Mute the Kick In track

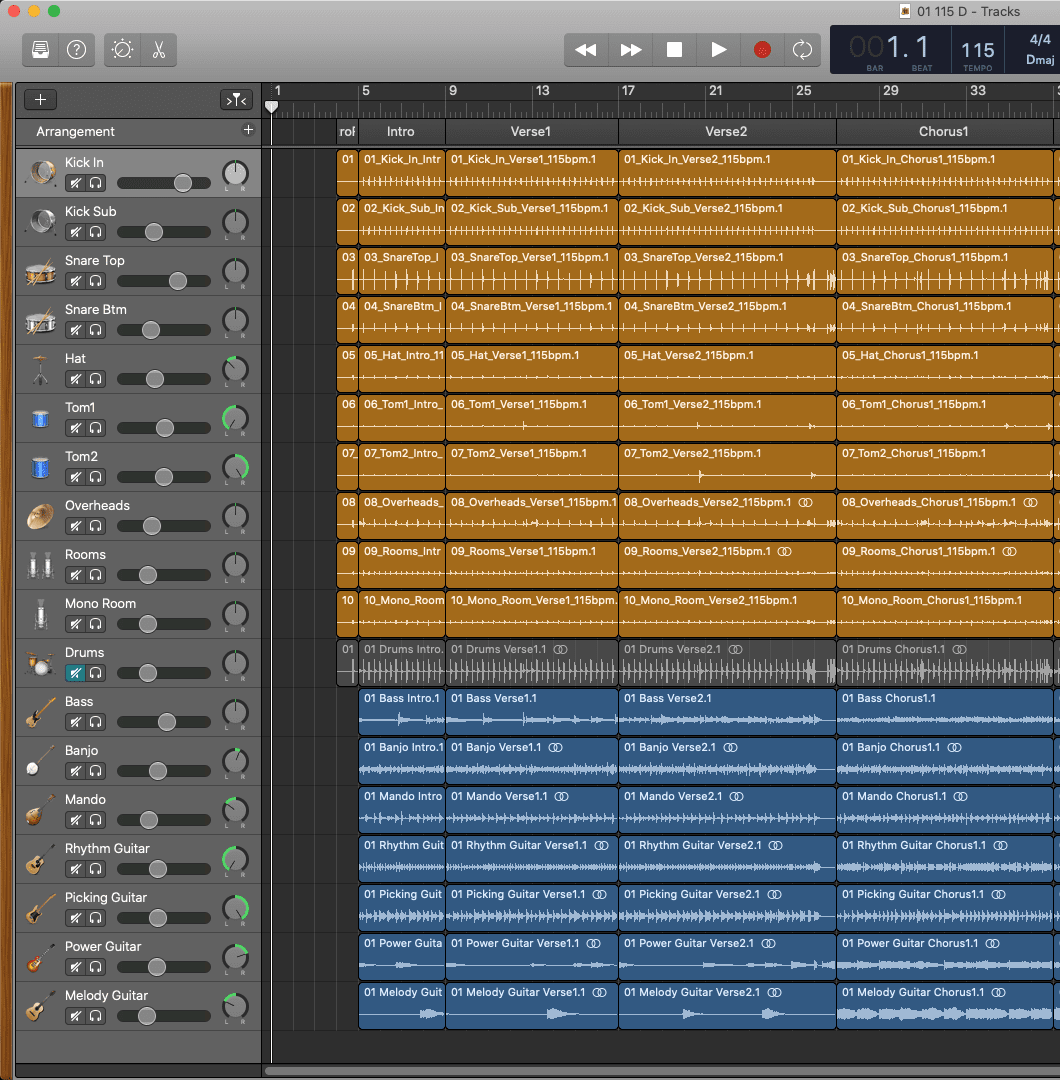coord(75,183)
